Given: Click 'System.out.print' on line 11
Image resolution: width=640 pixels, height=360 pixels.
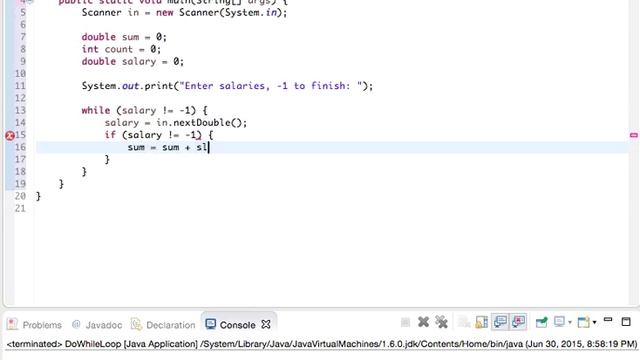Looking at the screenshot, I should pos(127,86).
